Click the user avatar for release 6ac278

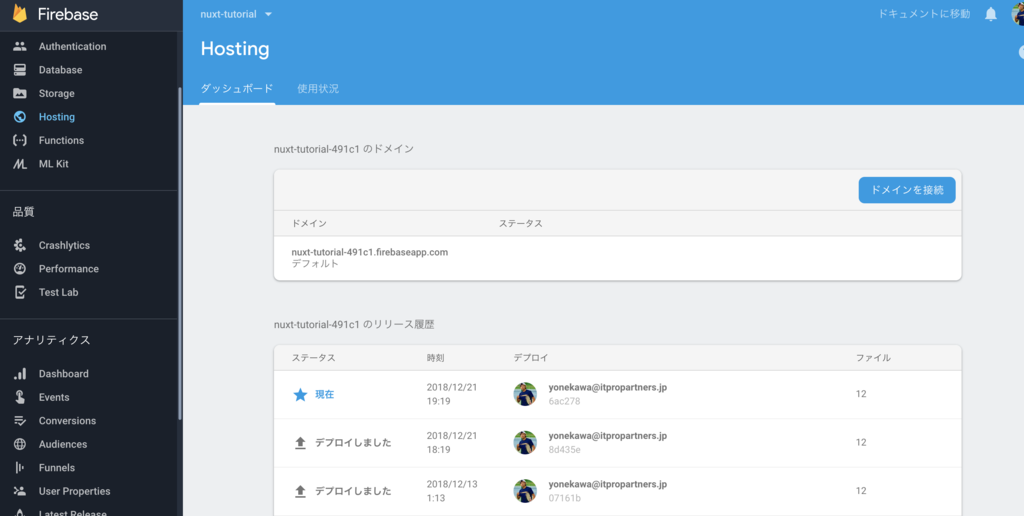[x=525, y=395]
